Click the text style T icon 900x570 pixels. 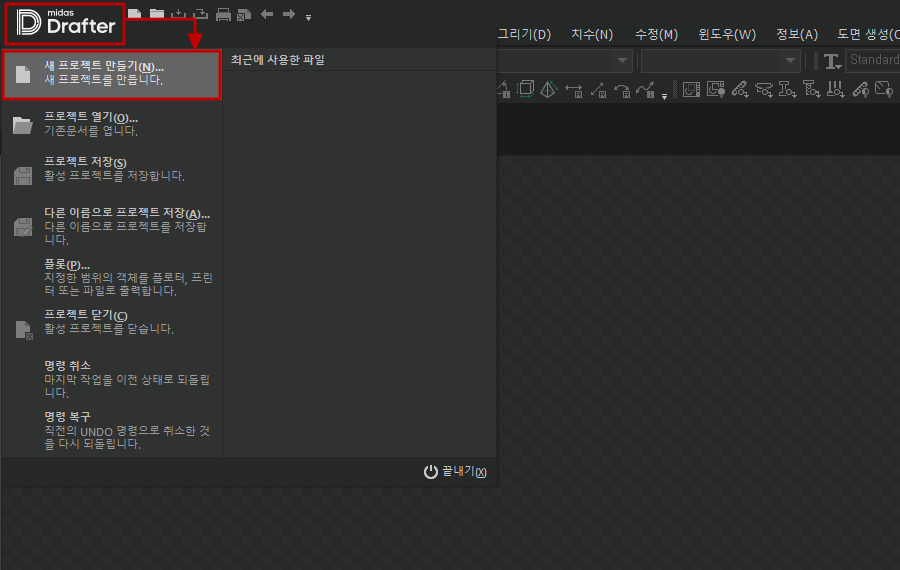(x=832, y=61)
